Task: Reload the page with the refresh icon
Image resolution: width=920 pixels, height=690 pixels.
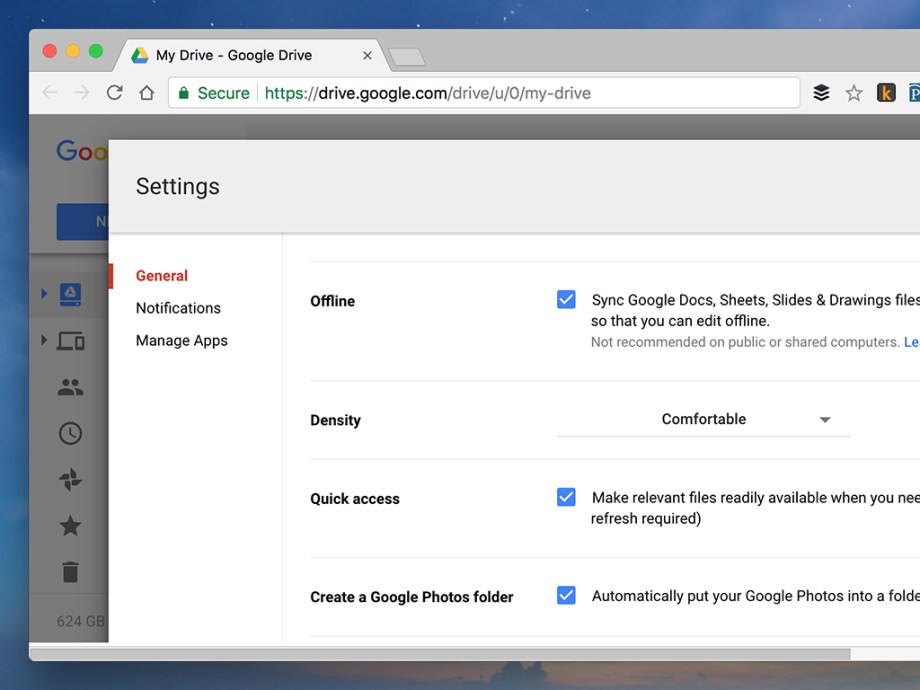Action: 114,92
